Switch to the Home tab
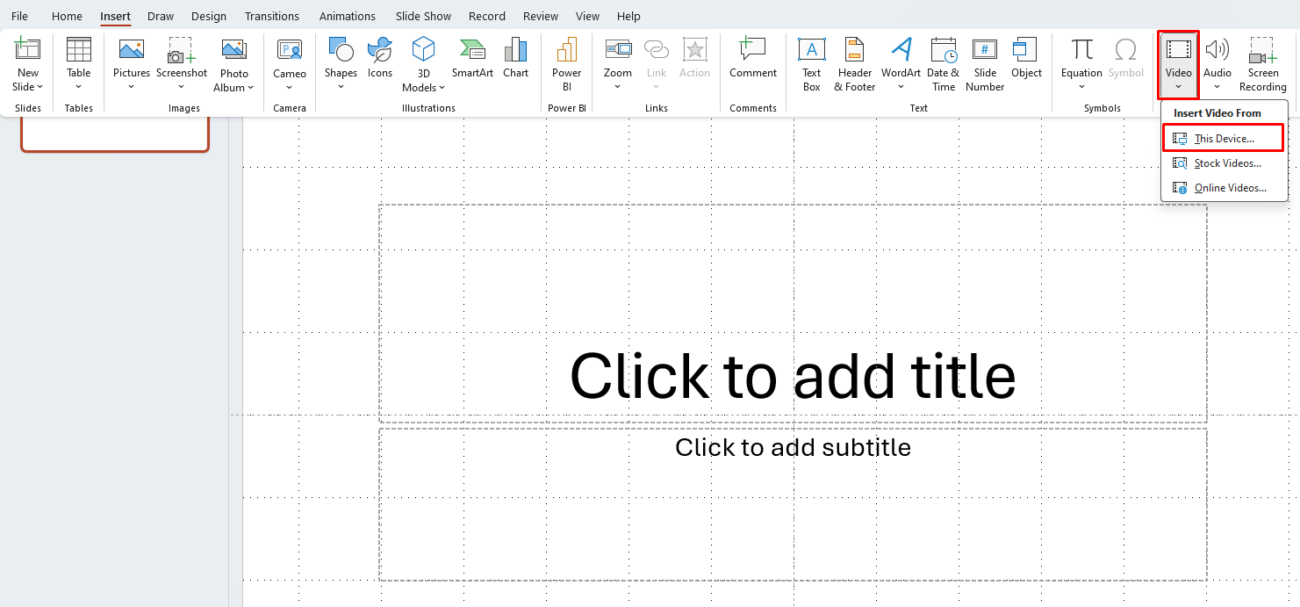 coord(67,16)
